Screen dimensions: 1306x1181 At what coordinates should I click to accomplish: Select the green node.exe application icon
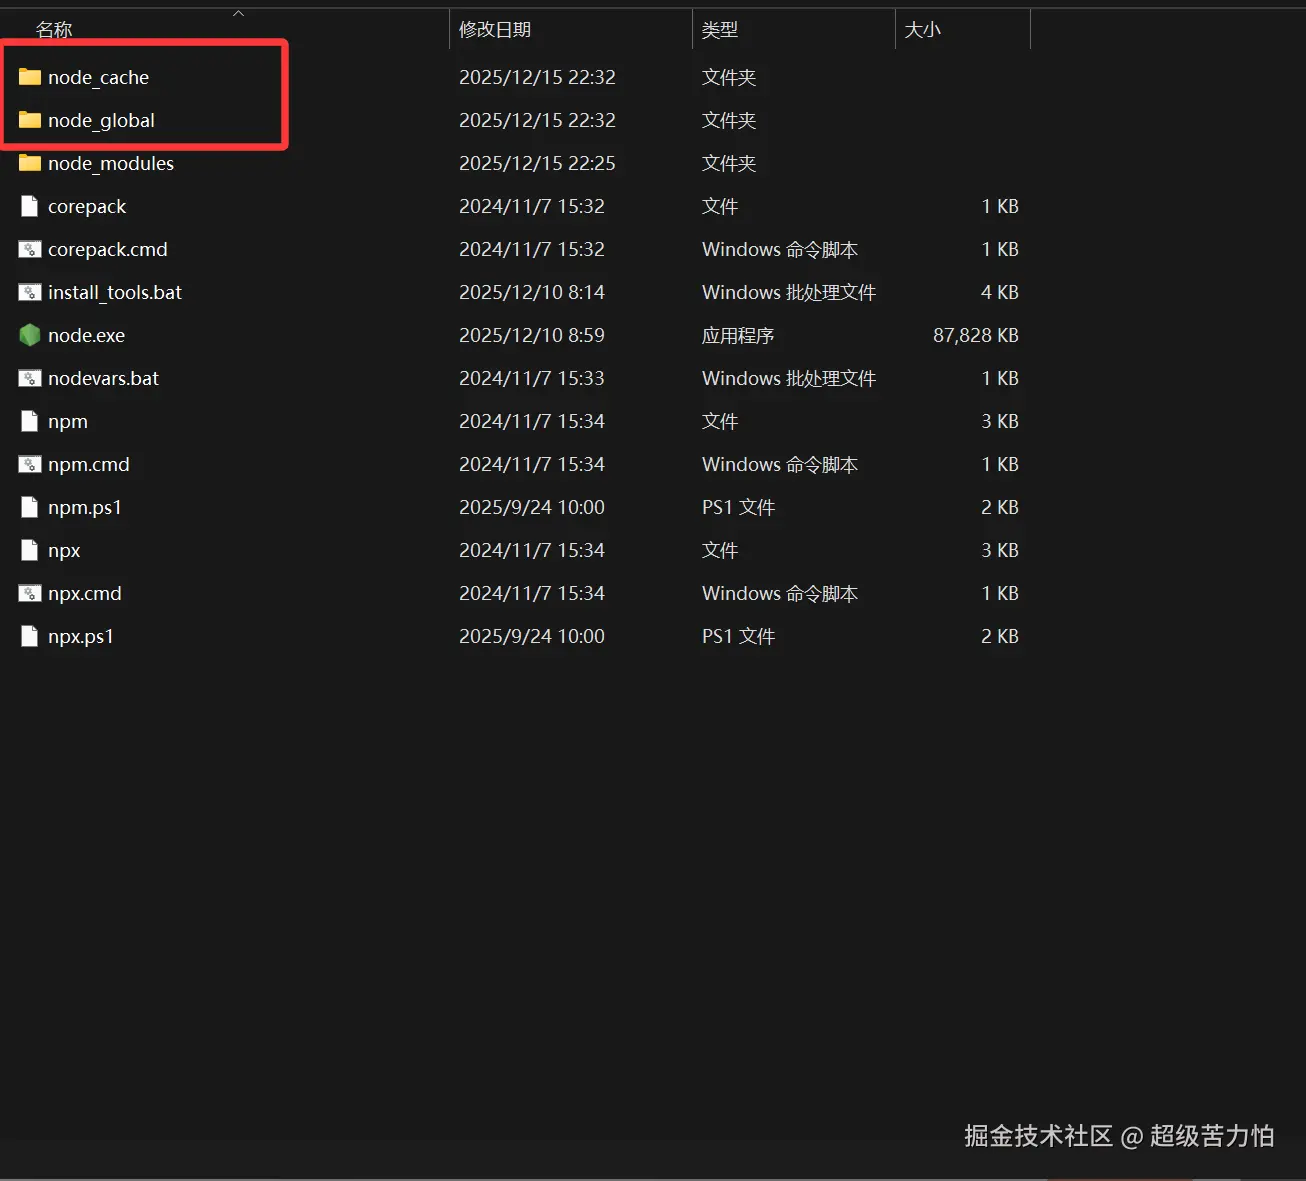point(30,335)
